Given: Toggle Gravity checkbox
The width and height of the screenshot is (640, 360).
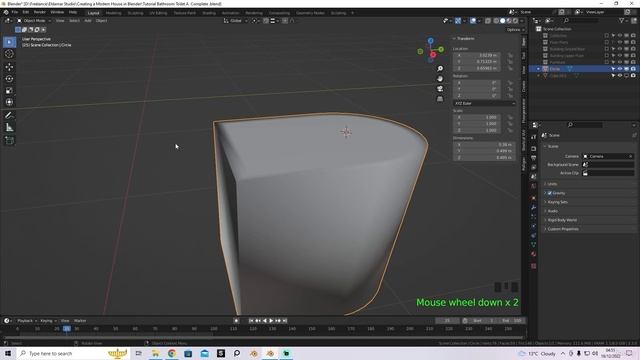Looking at the screenshot, I should pos(550,193).
